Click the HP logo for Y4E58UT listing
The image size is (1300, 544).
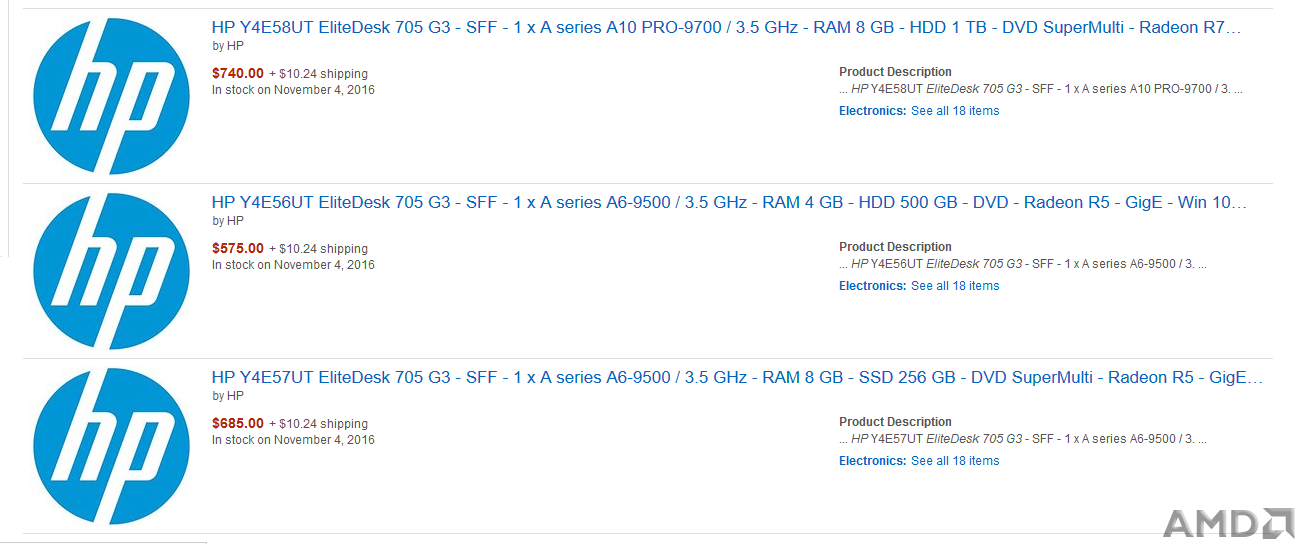111,97
